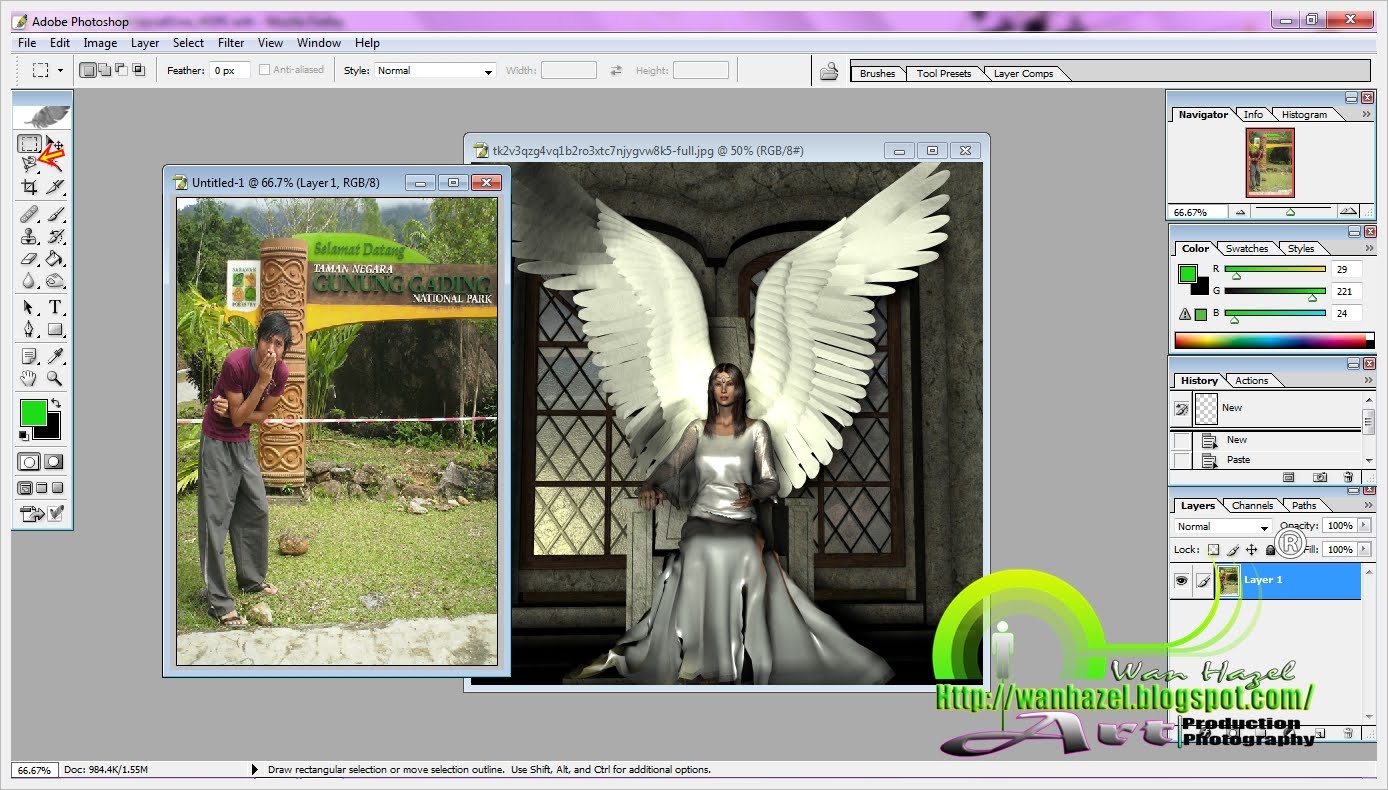
Task: Open Opacity slider arrow
Action: 1364,525
